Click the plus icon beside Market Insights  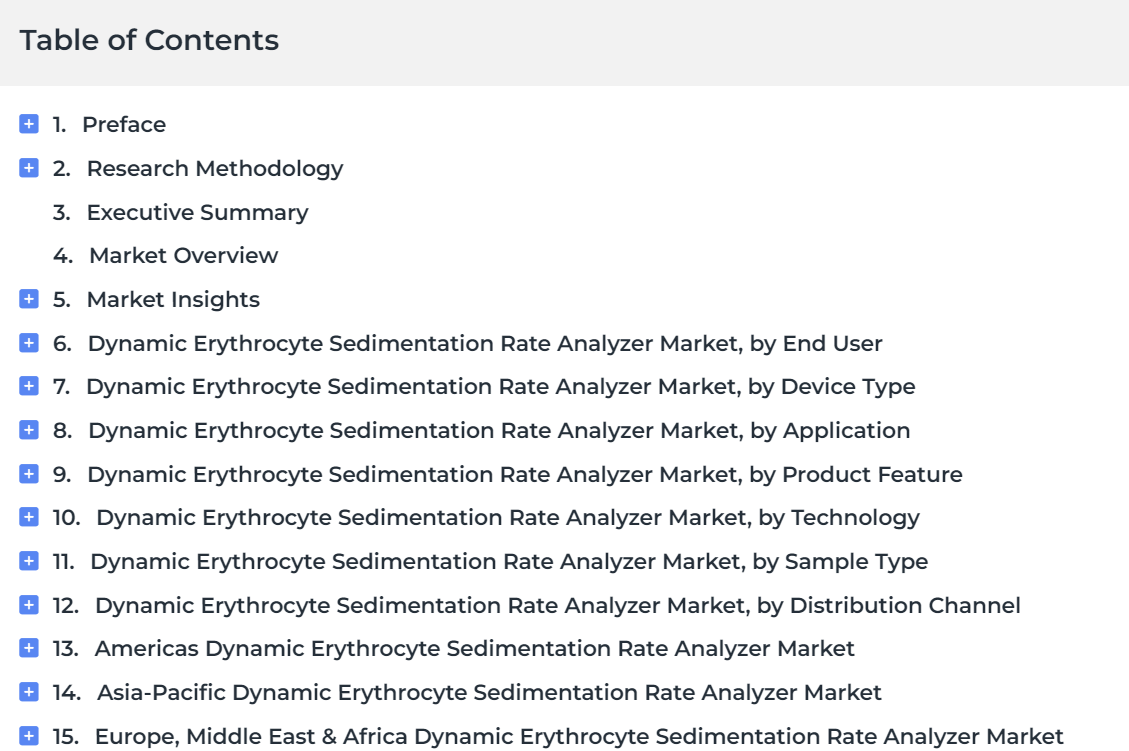click(x=29, y=299)
